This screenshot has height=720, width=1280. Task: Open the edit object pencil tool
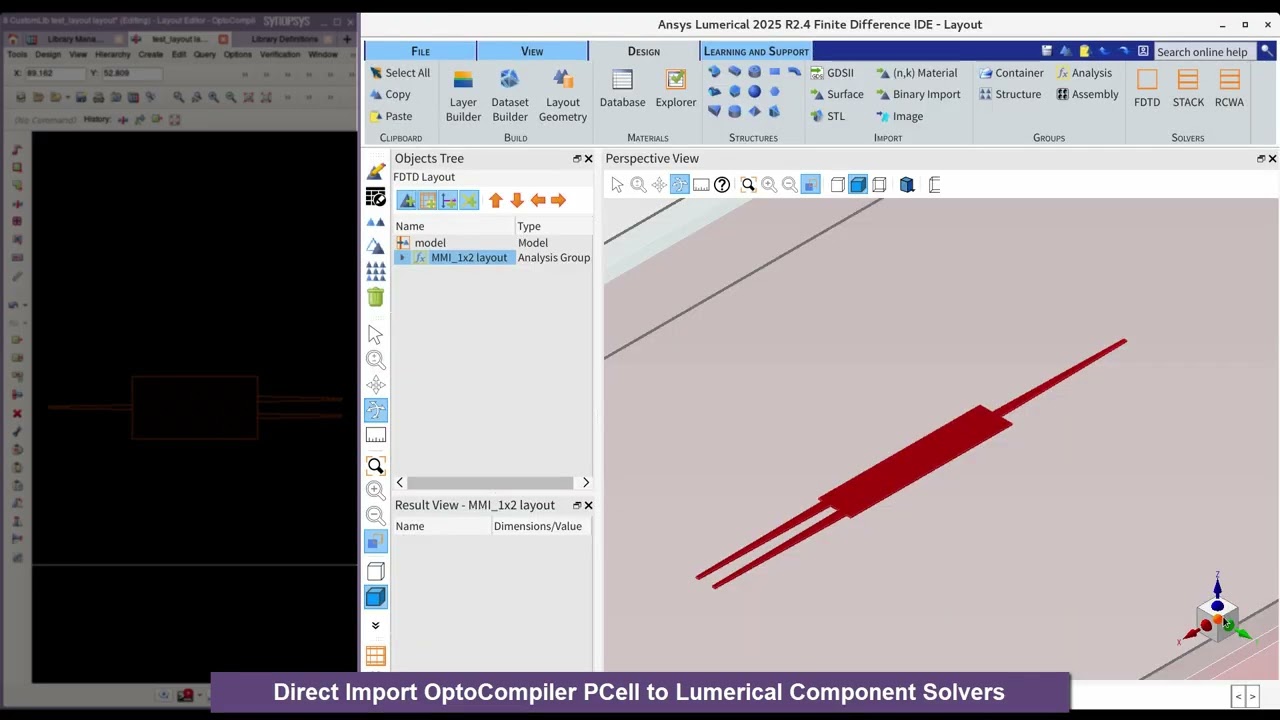376,172
